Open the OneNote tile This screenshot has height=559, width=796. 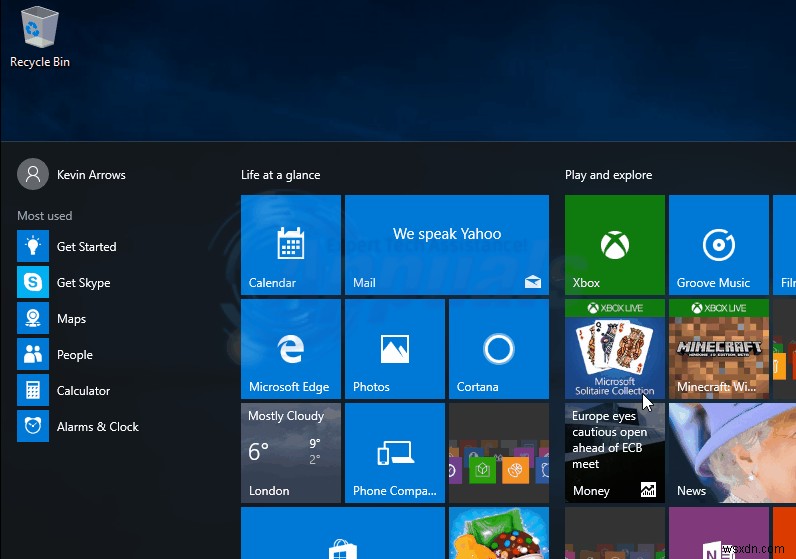pos(719,533)
